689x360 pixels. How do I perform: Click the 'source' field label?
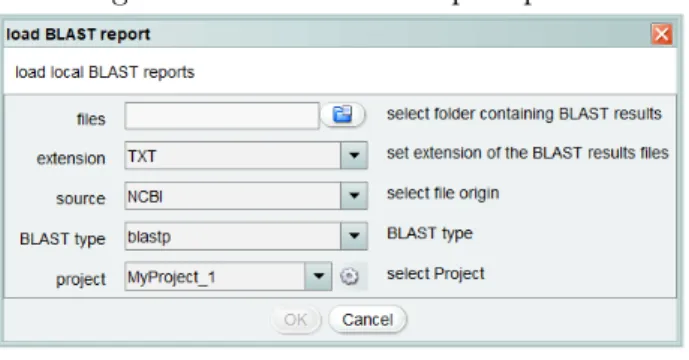coord(81,199)
